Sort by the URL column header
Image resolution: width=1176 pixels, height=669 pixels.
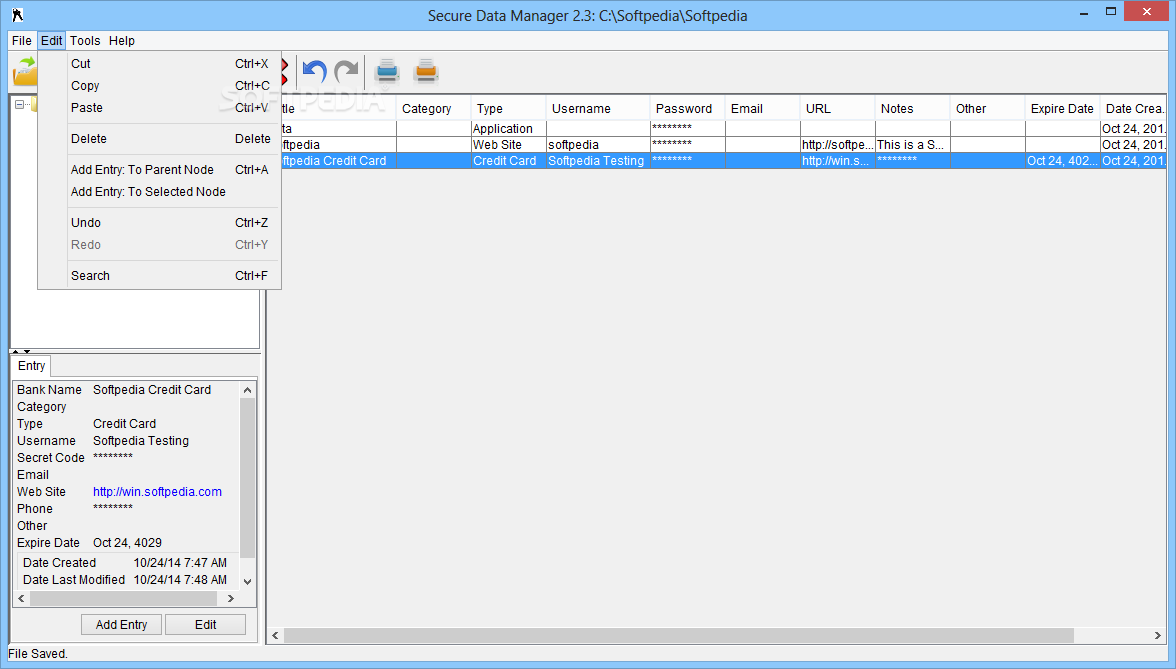pos(838,109)
